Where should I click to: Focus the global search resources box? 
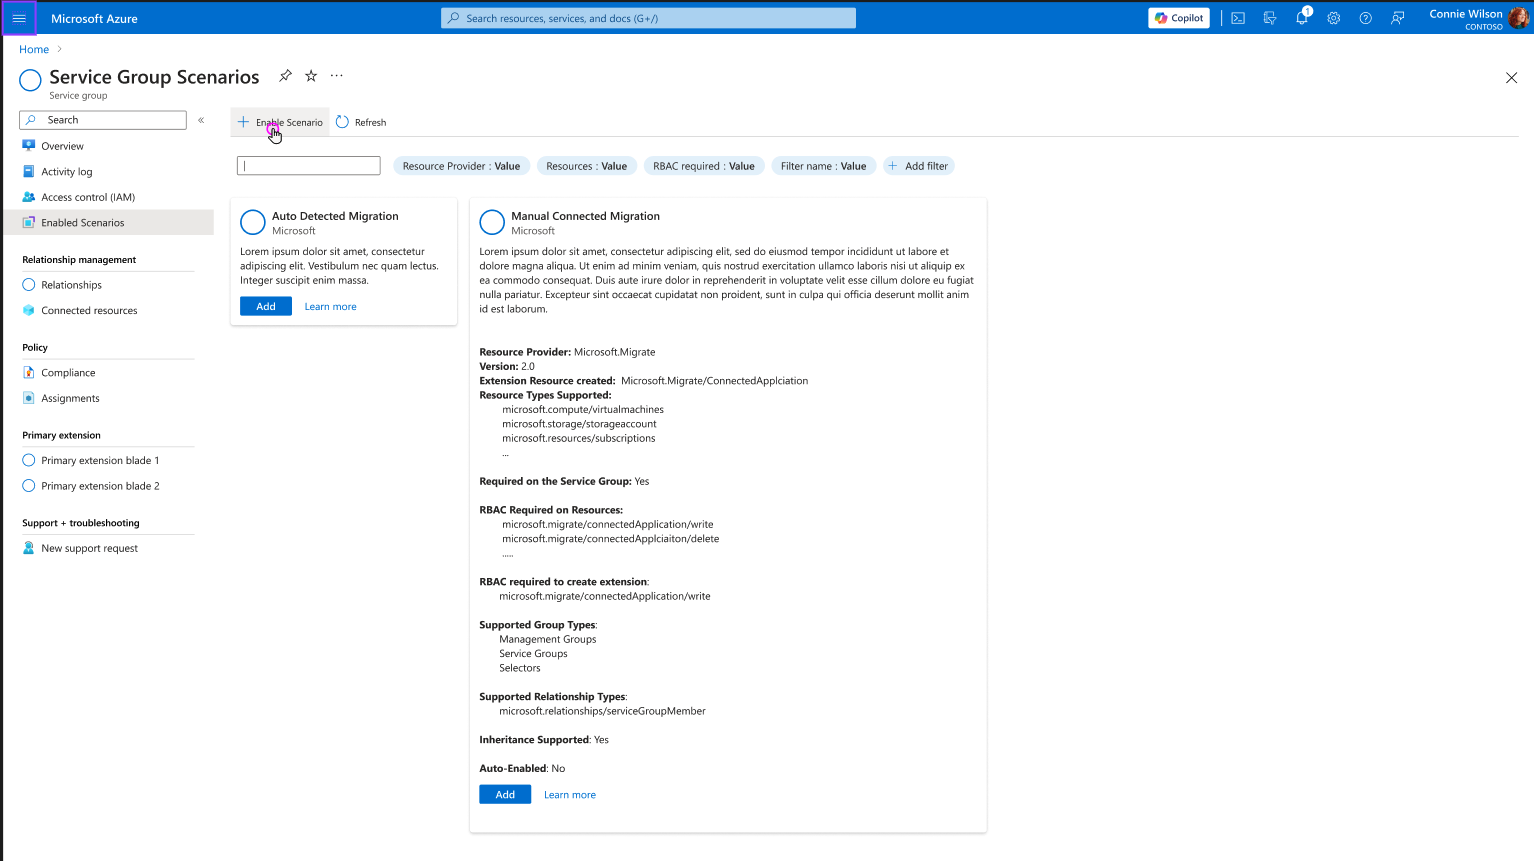point(648,18)
